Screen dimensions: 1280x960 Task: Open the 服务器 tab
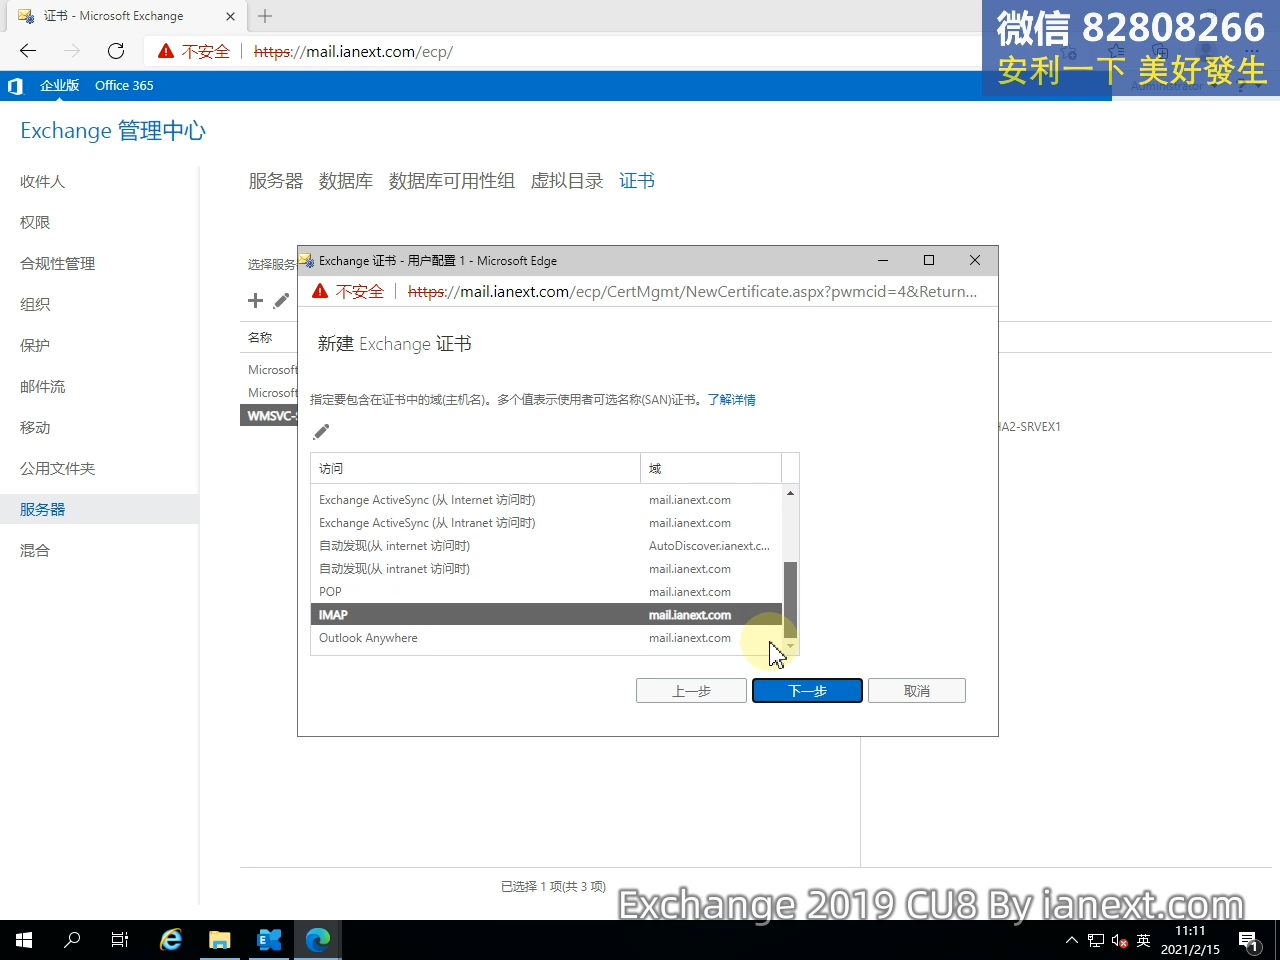pos(275,181)
